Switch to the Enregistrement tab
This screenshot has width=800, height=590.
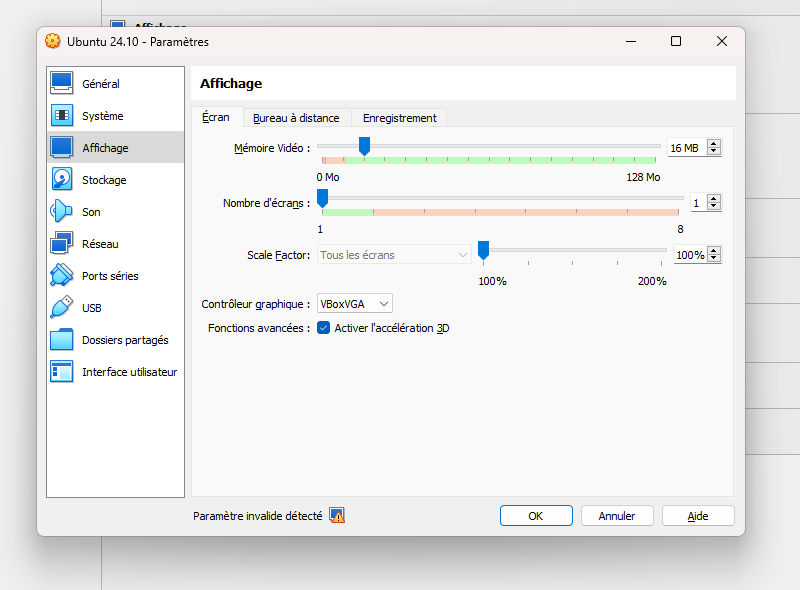[x=399, y=118]
